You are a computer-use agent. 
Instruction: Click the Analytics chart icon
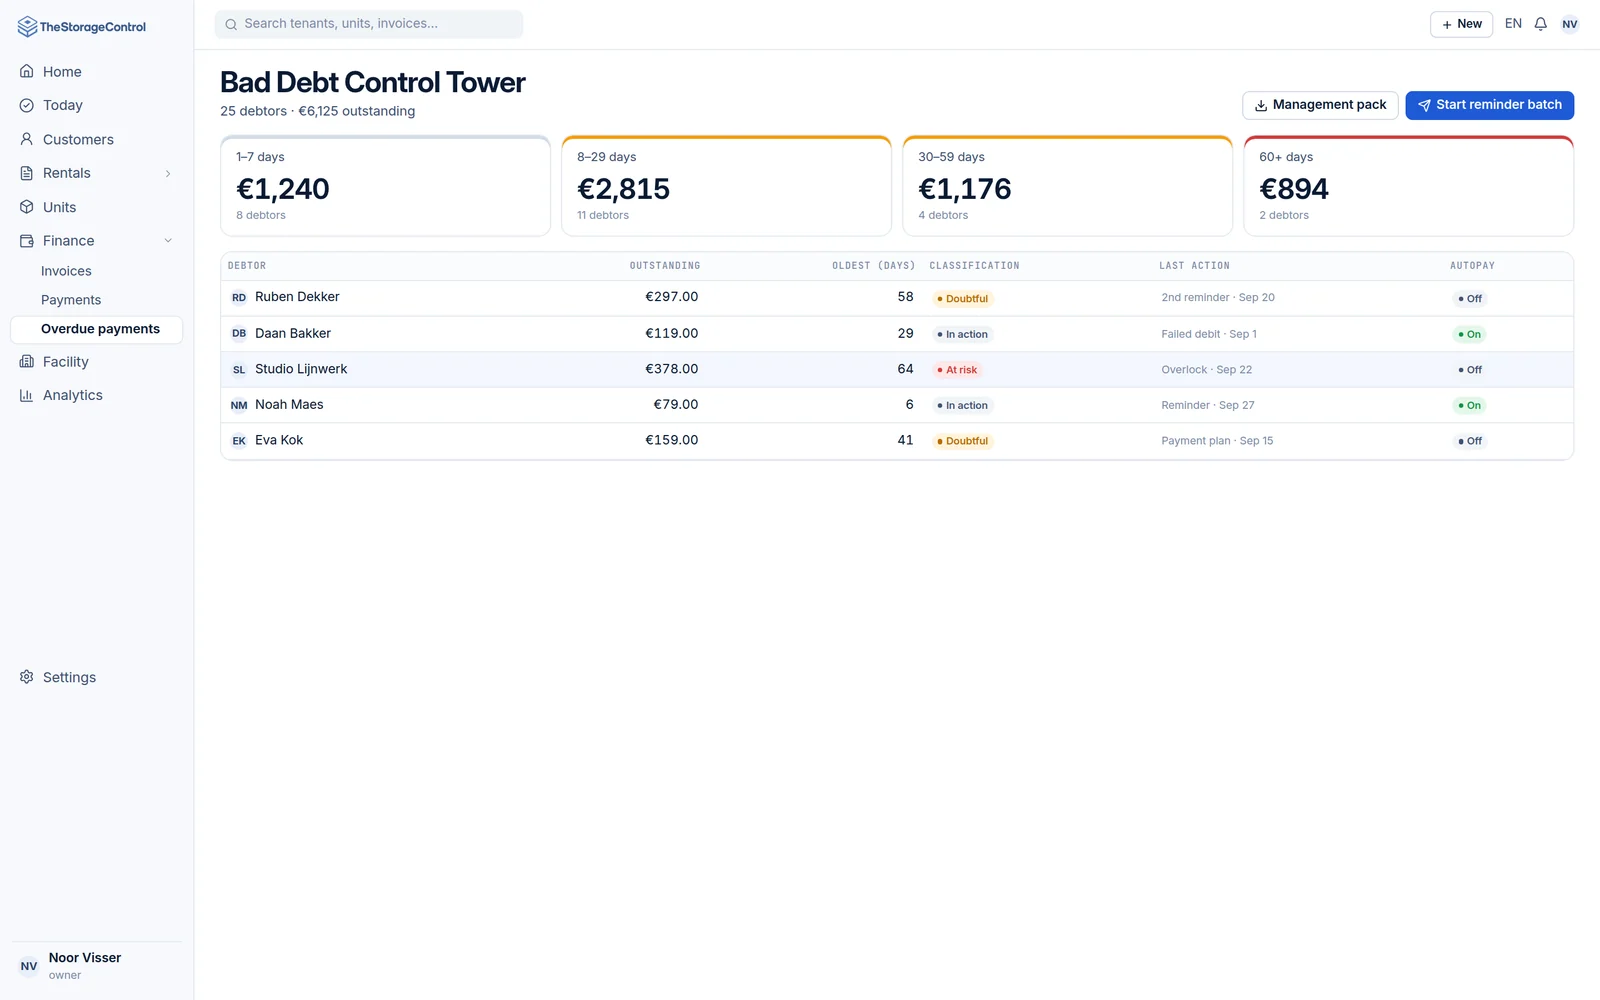pyautogui.click(x=27, y=395)
